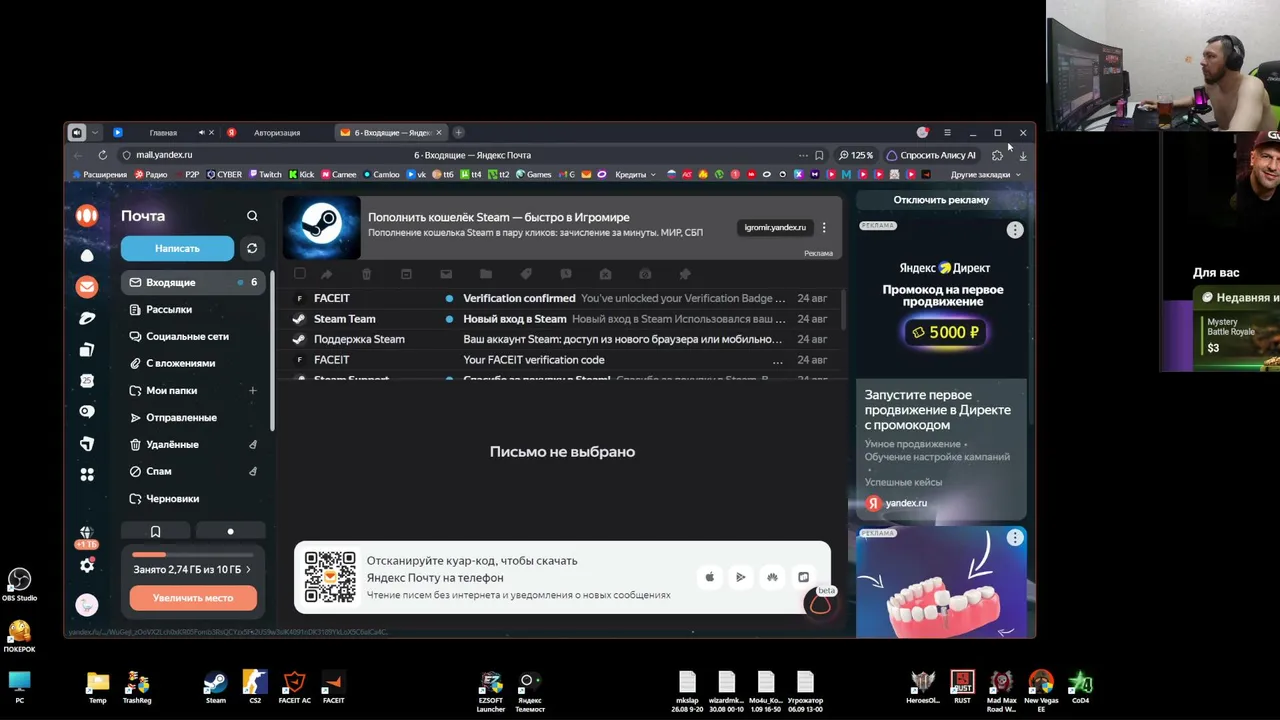
Task: Tick the select-all emails checkbox
Action: 300,274
